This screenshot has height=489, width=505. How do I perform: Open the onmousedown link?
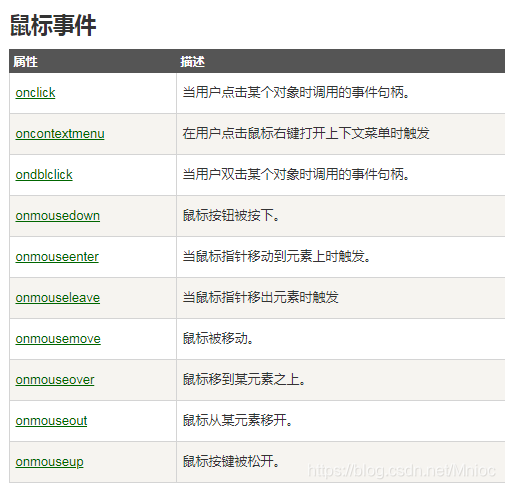58,216
